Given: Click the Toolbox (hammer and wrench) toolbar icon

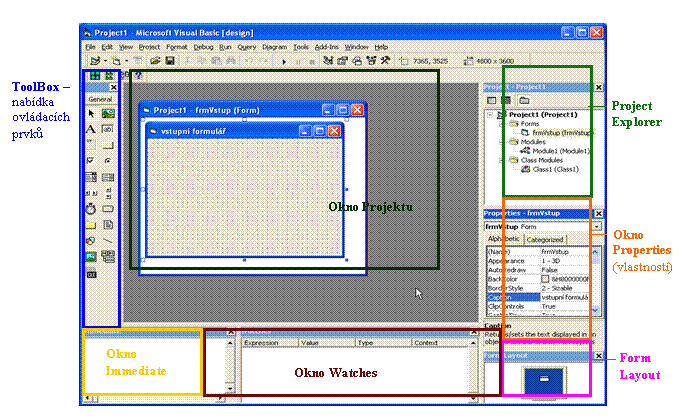Looking at the screenshot, I should tap(385, 61).
